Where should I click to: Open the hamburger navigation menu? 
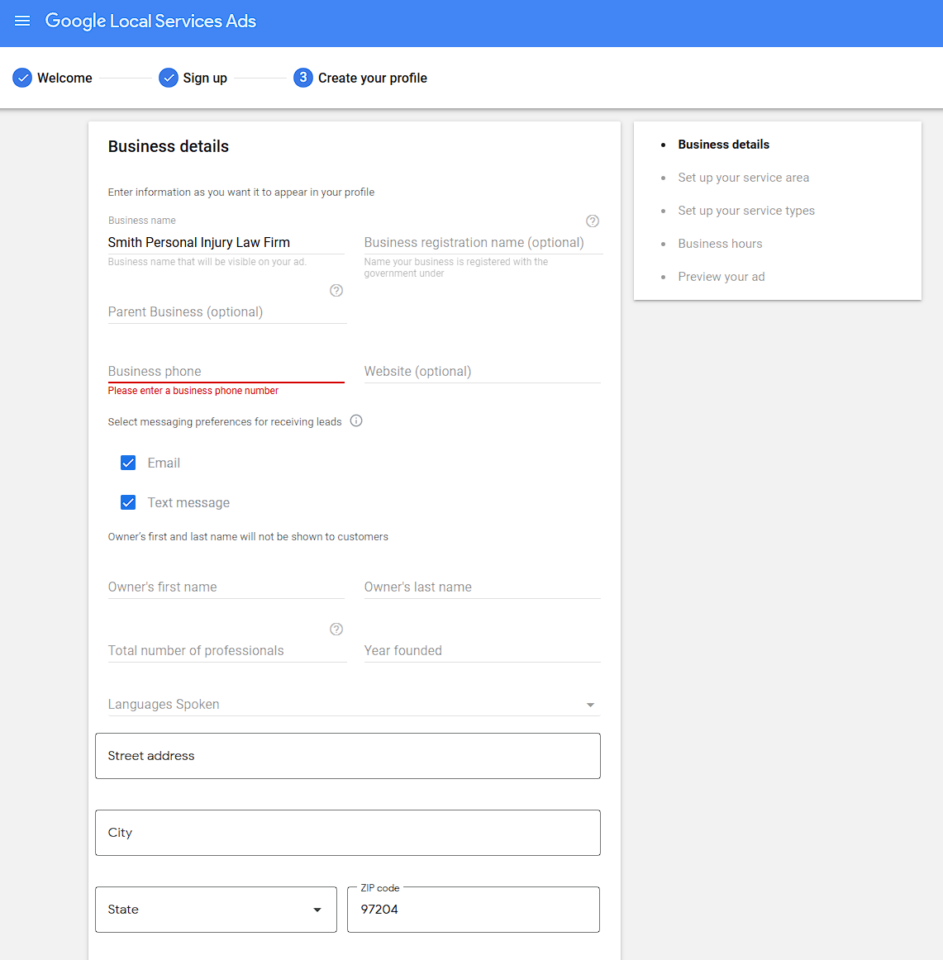pyautogui.click(x=22, y=21)
